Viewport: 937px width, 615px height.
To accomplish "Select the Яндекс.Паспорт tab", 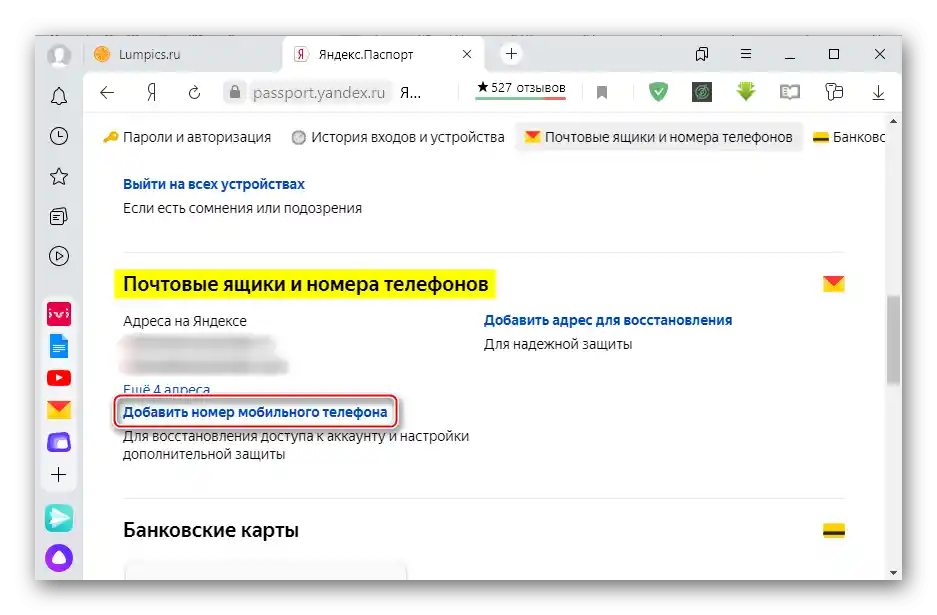I will click(x=382, y=54).
